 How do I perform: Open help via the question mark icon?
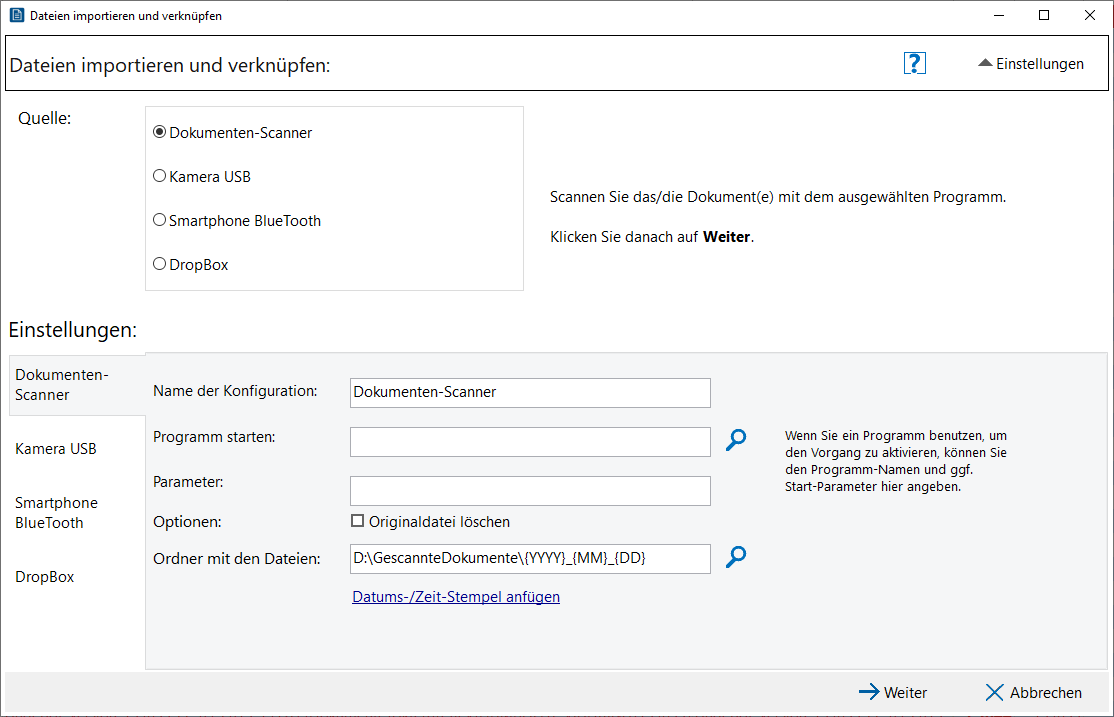point(914,63)
